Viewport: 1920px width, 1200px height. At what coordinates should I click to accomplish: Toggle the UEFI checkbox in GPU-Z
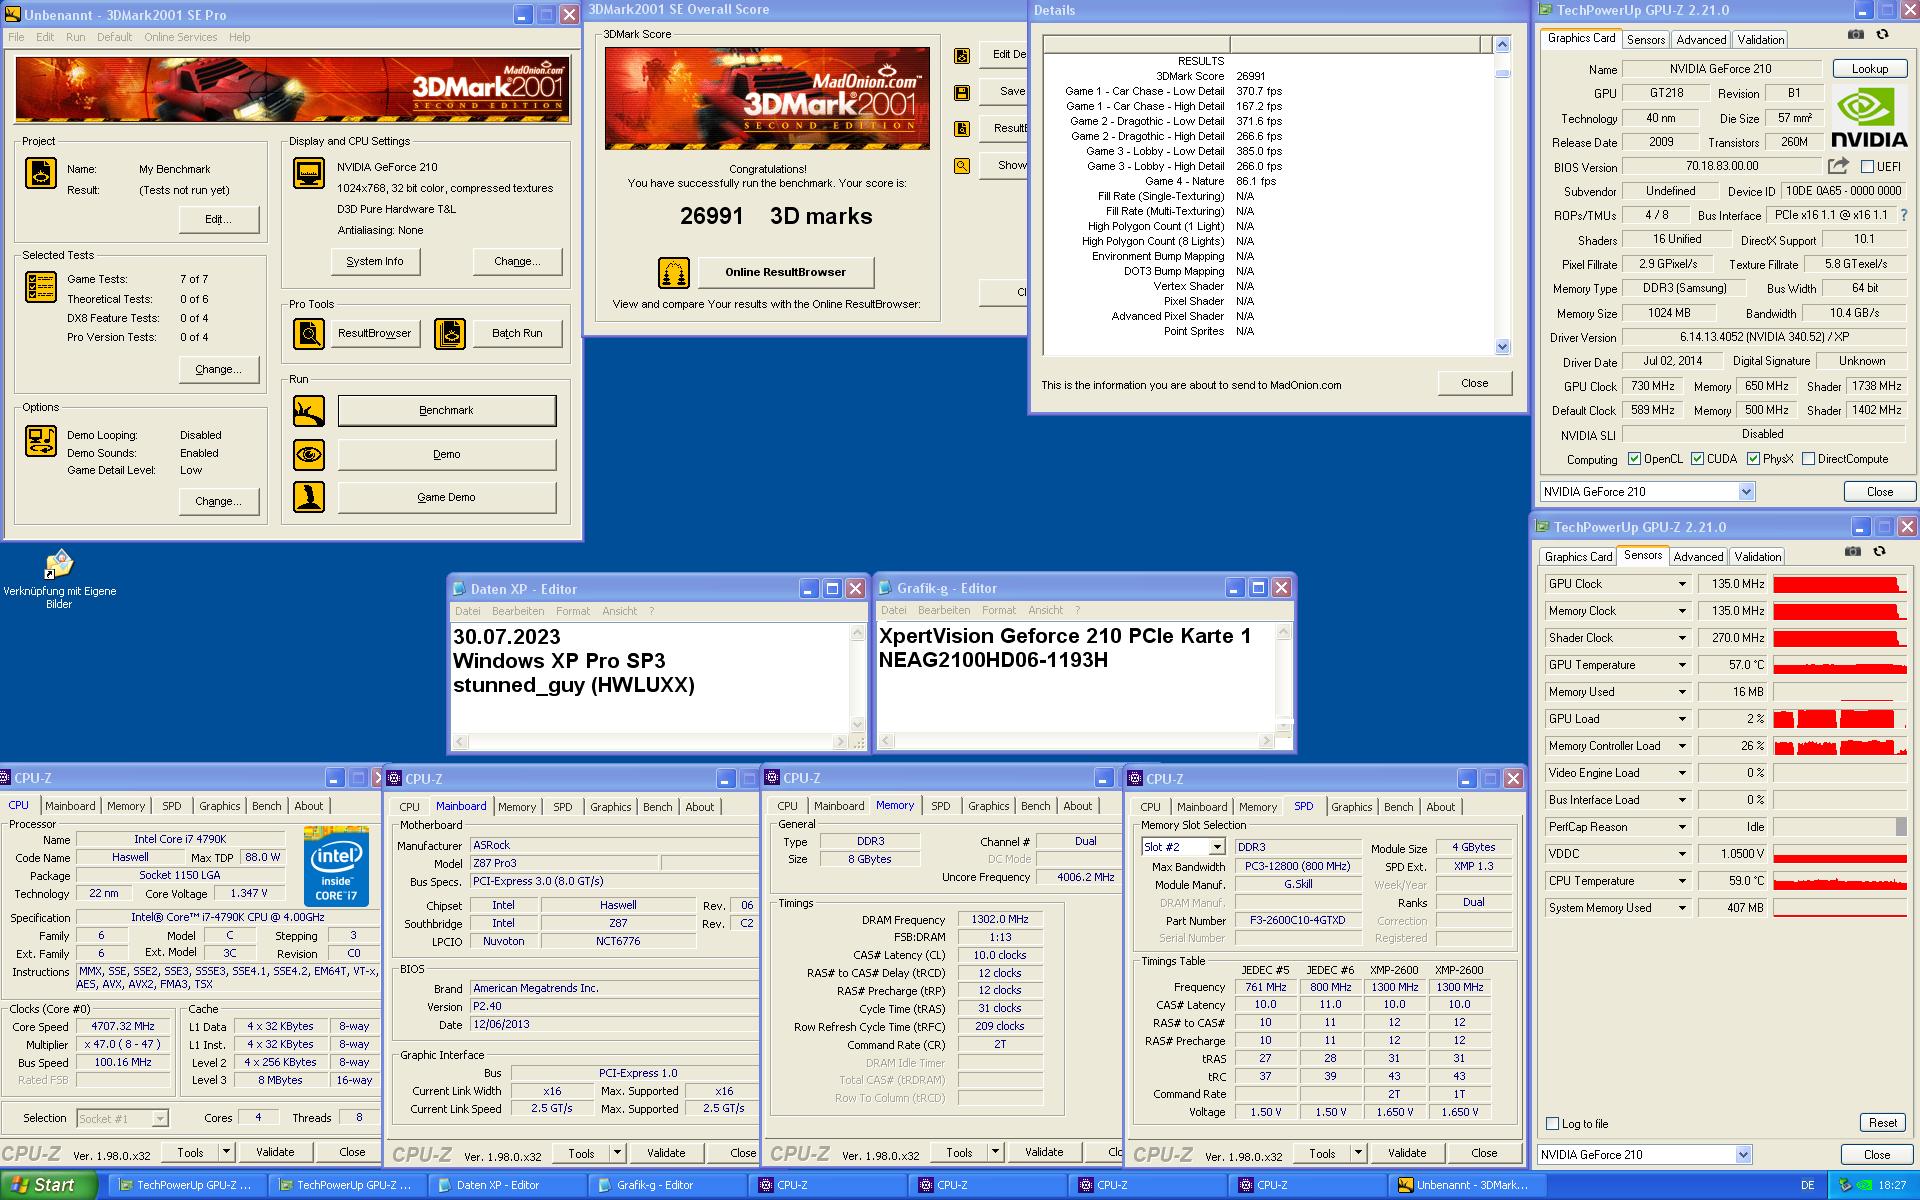(1867, 167)
